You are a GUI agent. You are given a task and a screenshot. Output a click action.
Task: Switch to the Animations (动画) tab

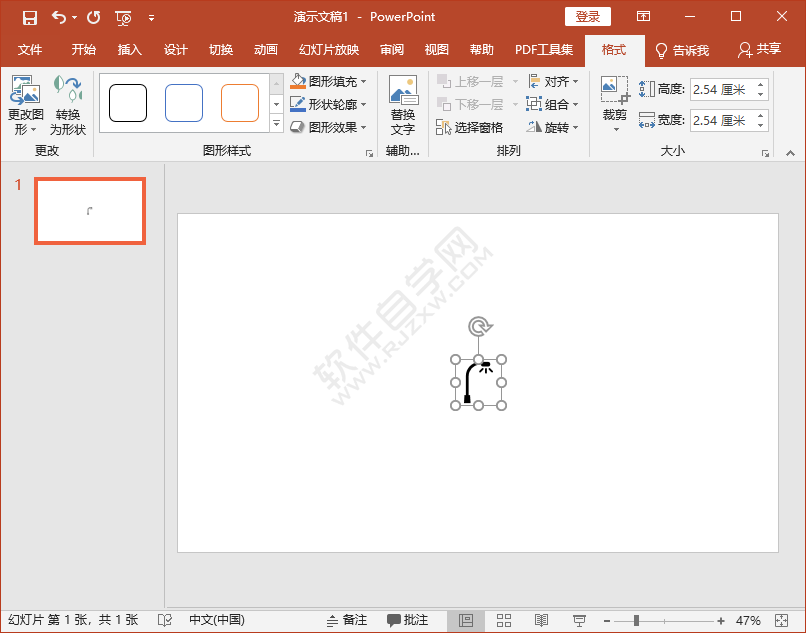[265, 50]
